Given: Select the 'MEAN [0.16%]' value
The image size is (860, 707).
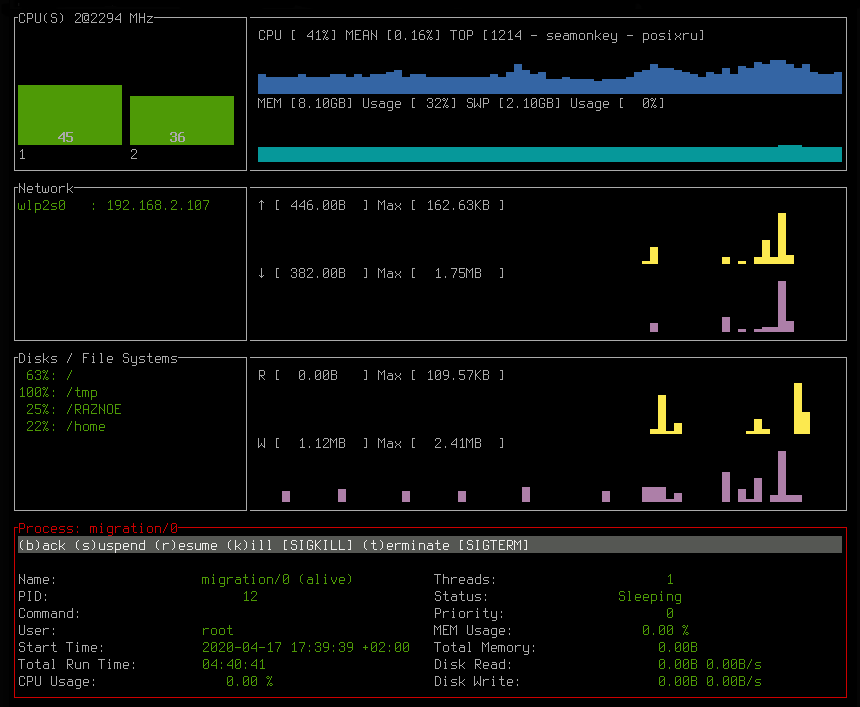Looking at the screenshot, I should coord(393,36).
